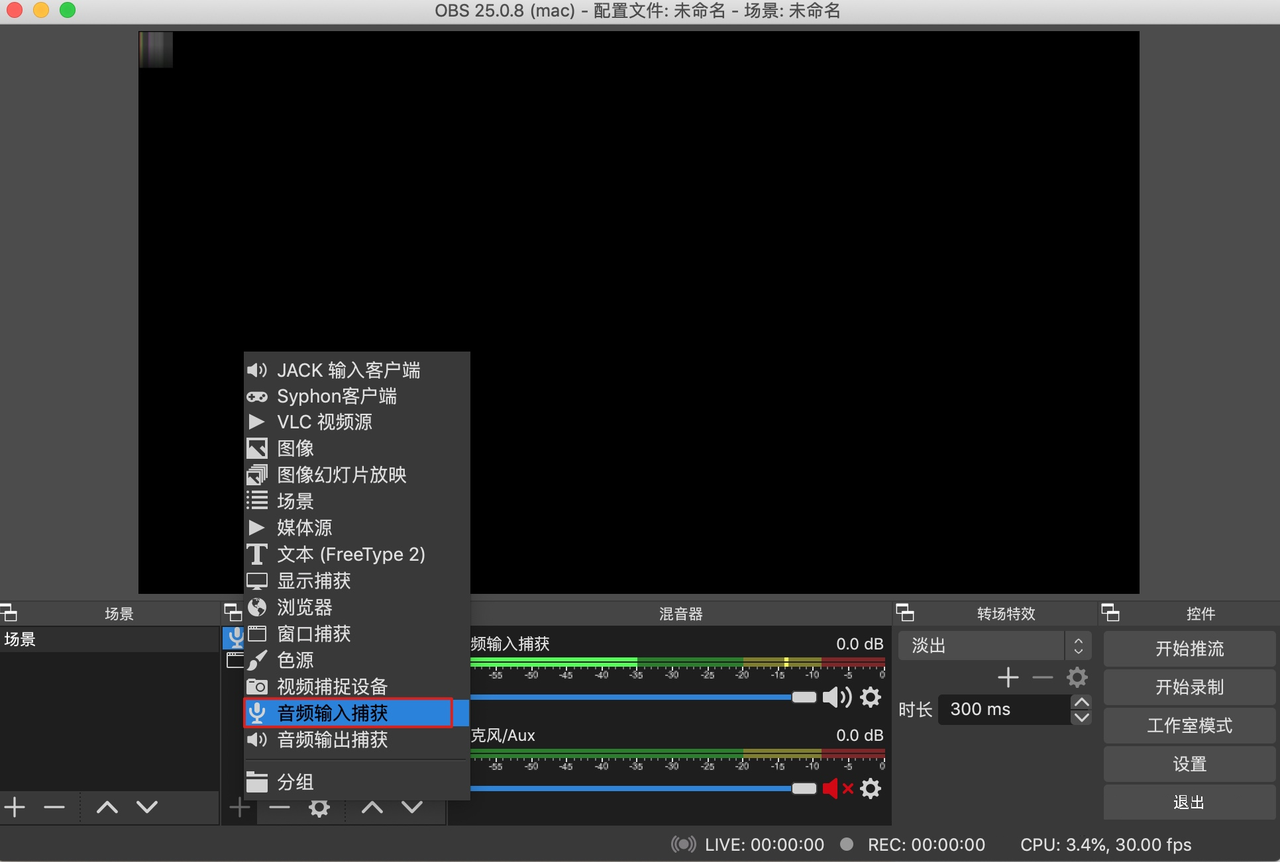The height and width of the screenshot is (862, 1280).
Task: Choose Display Capture from source menu
Action: [314, 581]
